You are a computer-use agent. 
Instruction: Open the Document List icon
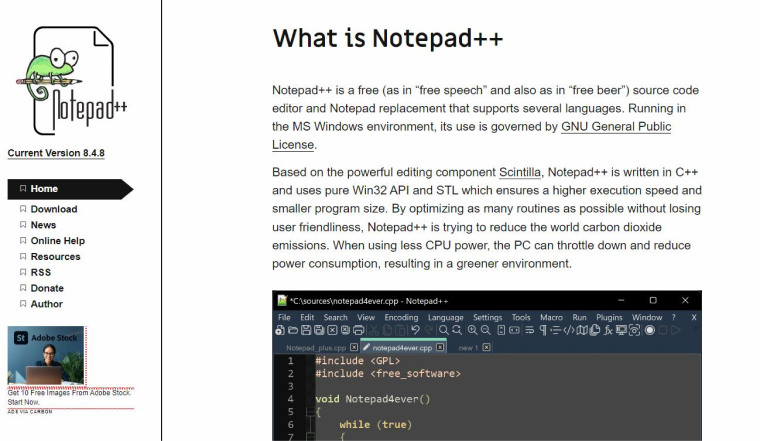point(595,331)
